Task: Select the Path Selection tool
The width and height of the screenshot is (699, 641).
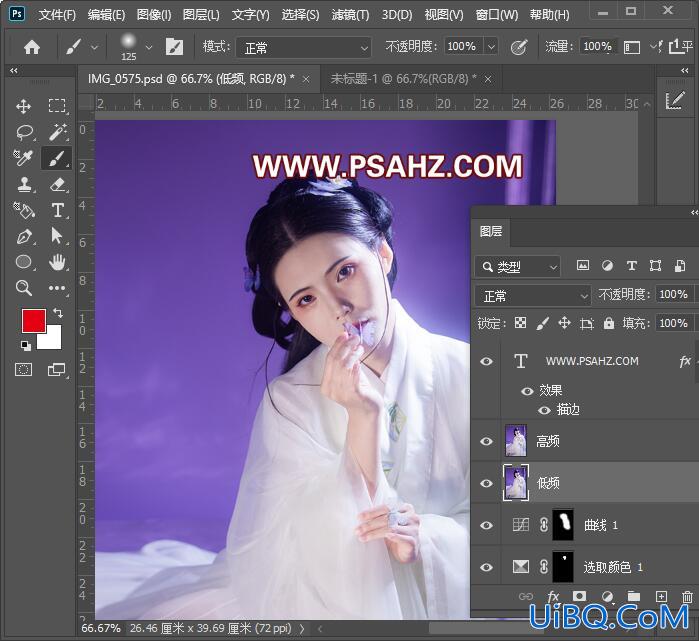Action: click(x=57, y=236)
